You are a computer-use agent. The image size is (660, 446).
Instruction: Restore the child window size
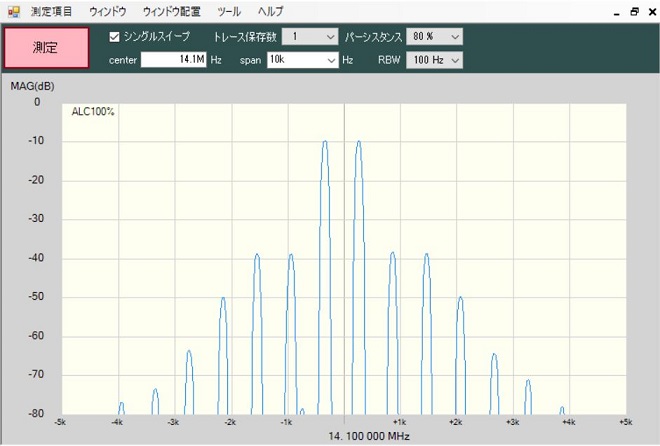634,12
